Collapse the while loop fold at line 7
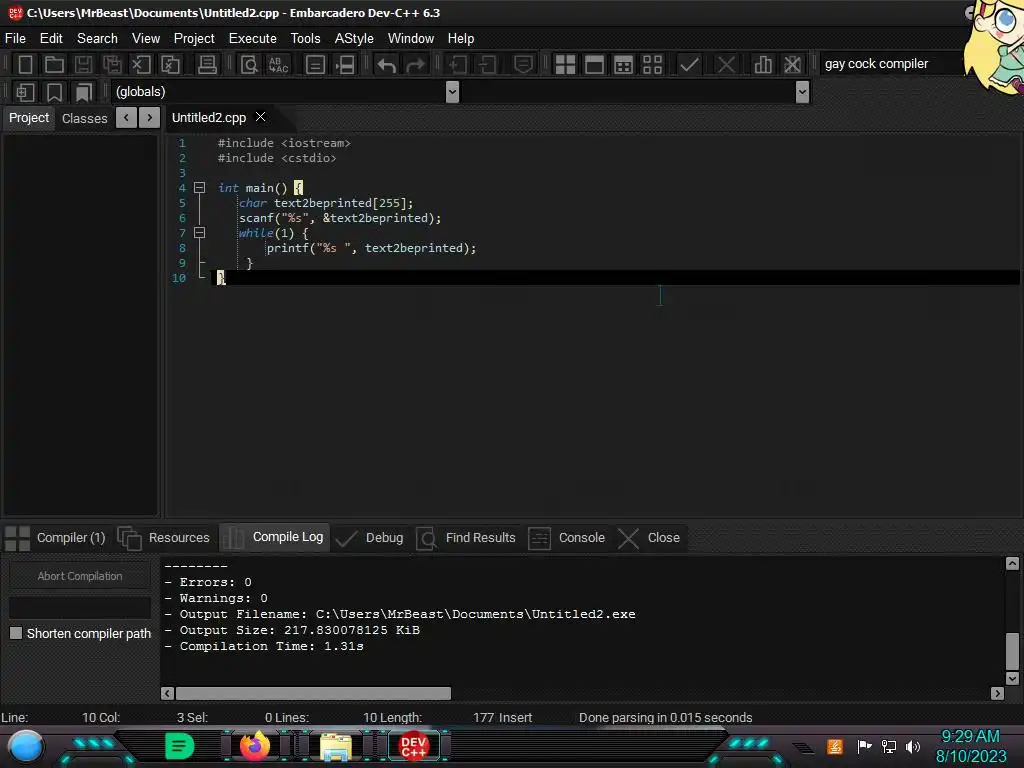The height and width of the screenshot is (768, 1024). click(x=200, y=233)
